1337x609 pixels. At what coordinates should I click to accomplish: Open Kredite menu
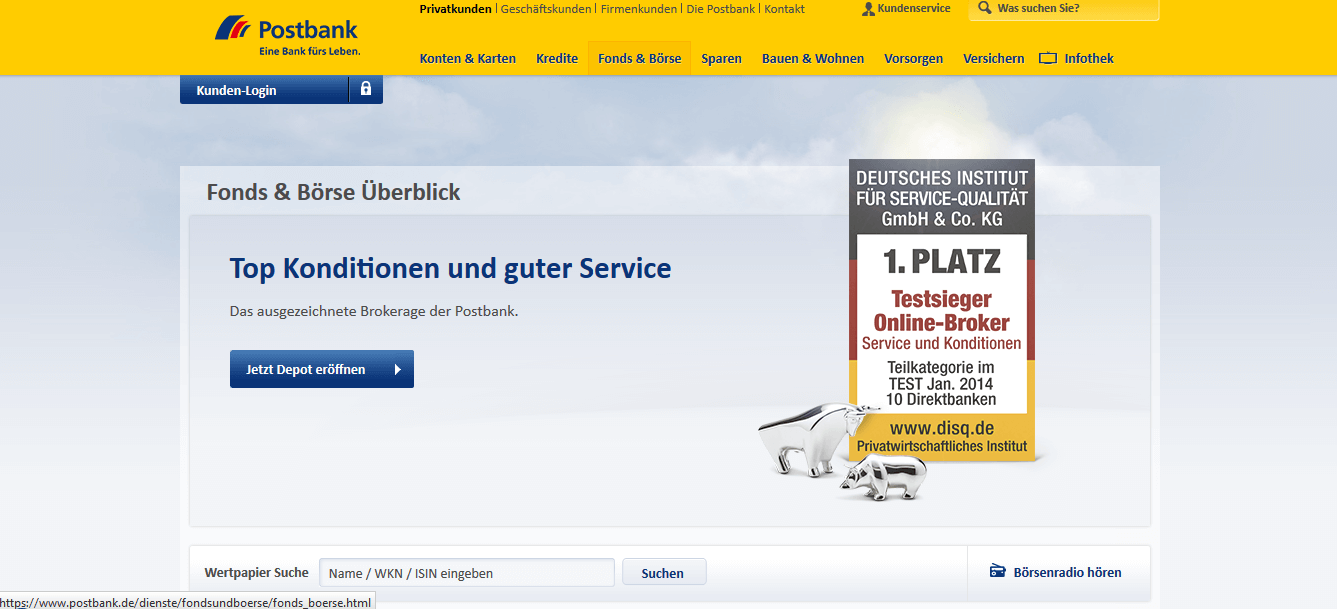click(x=557, y=58)
